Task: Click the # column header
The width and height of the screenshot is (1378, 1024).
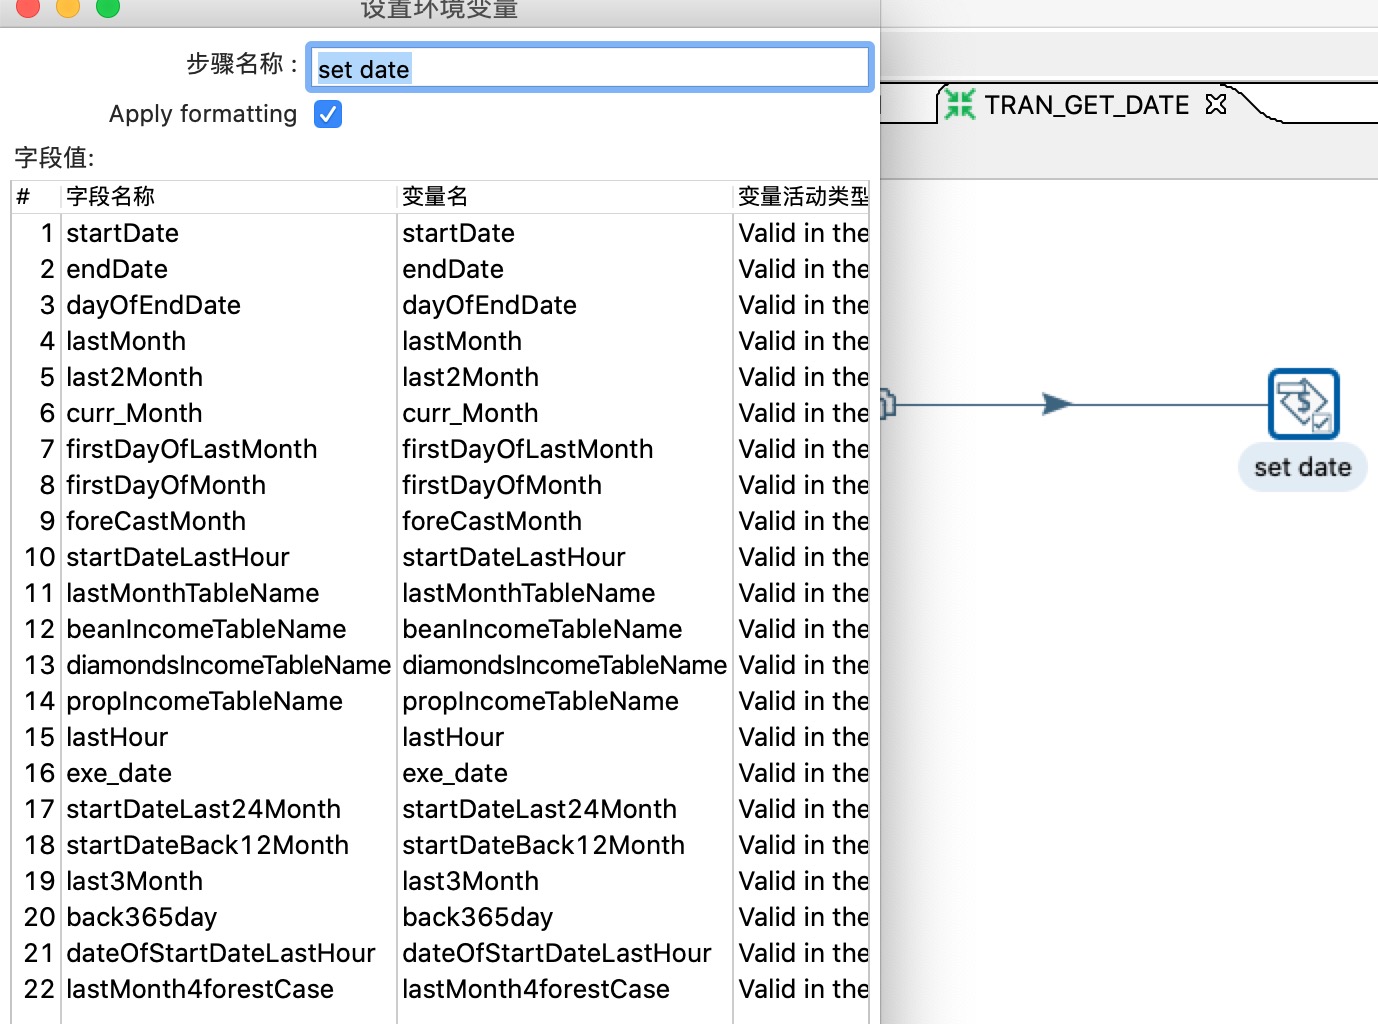Action: pos(22,196)
